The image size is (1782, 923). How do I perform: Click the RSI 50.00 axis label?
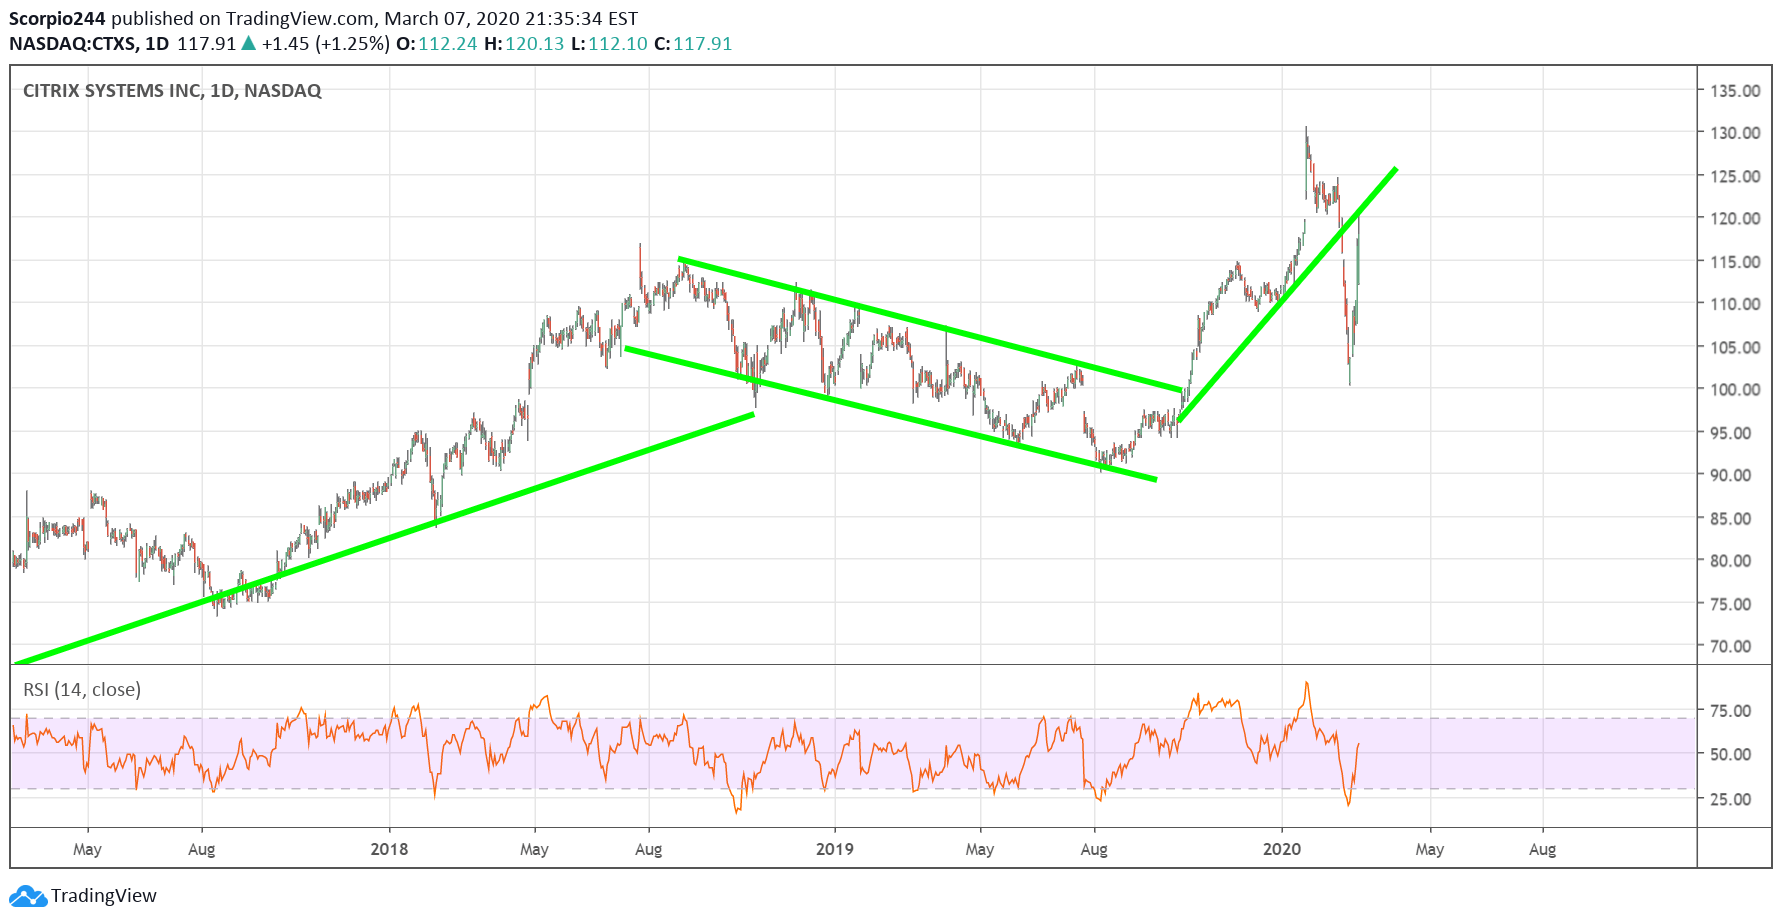click(1731, 755)
